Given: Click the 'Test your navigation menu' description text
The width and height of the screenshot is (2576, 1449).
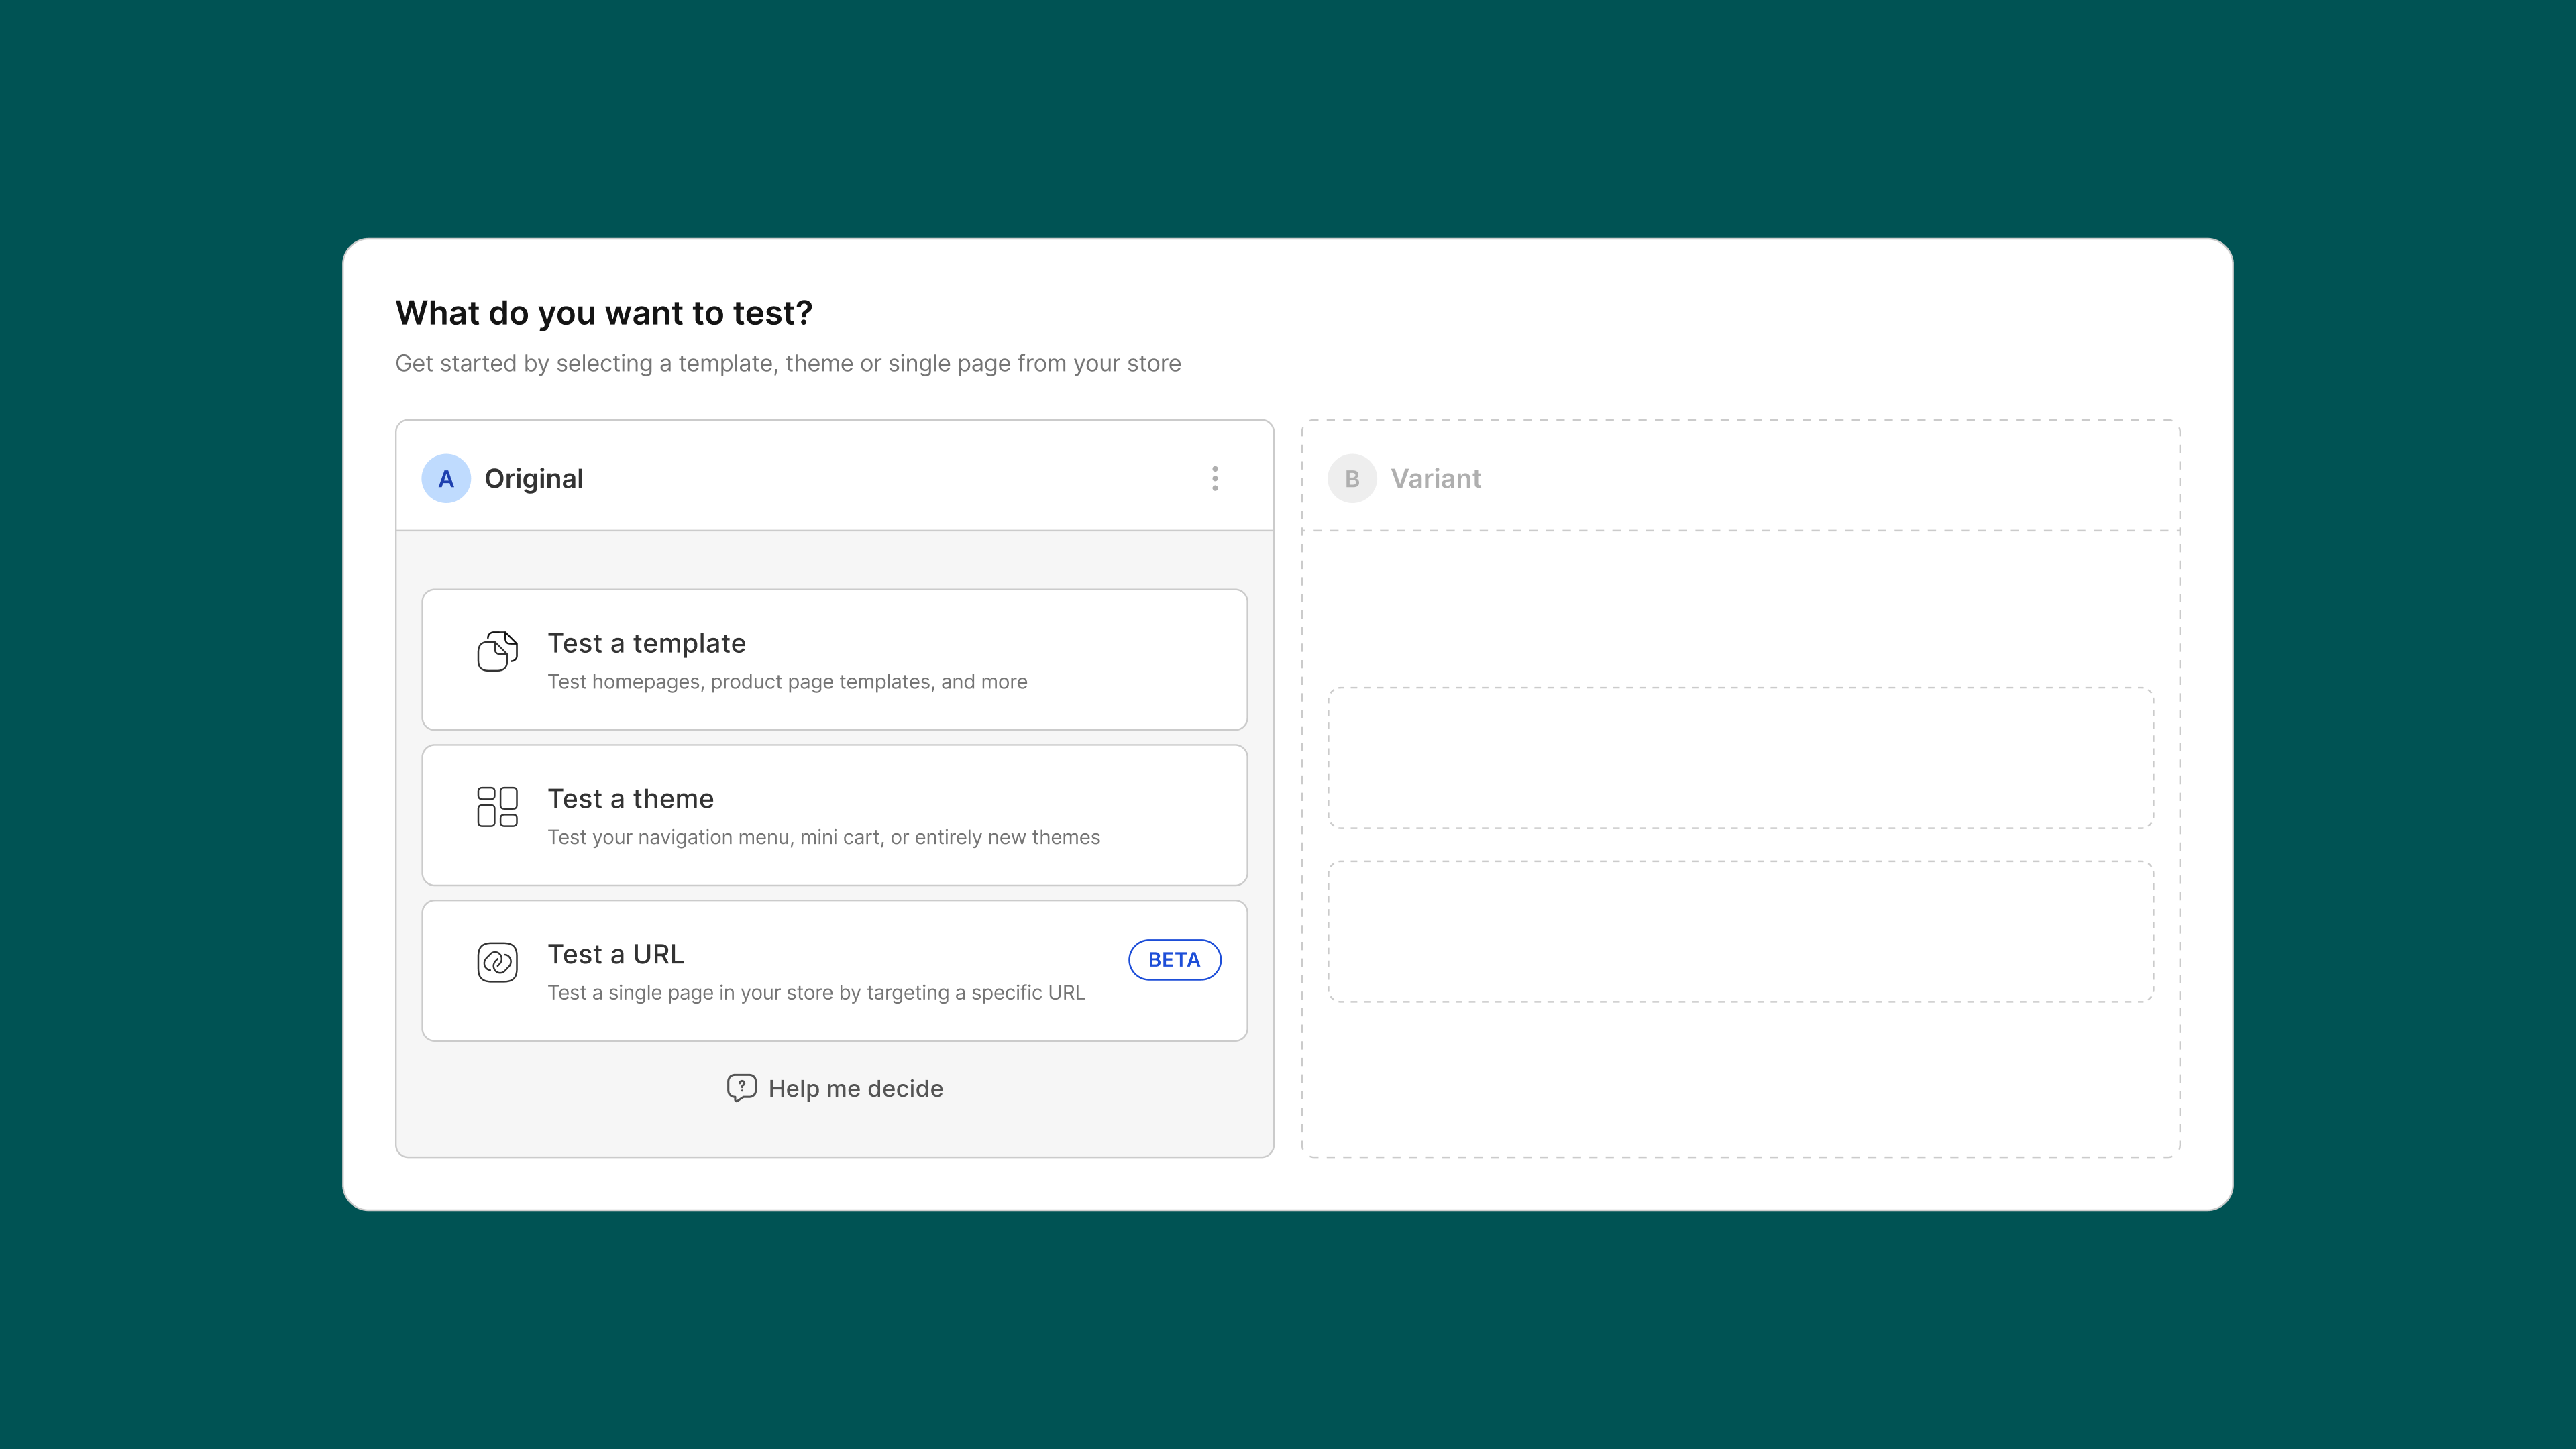Looking at the screenshot, I should pos(823,837).
